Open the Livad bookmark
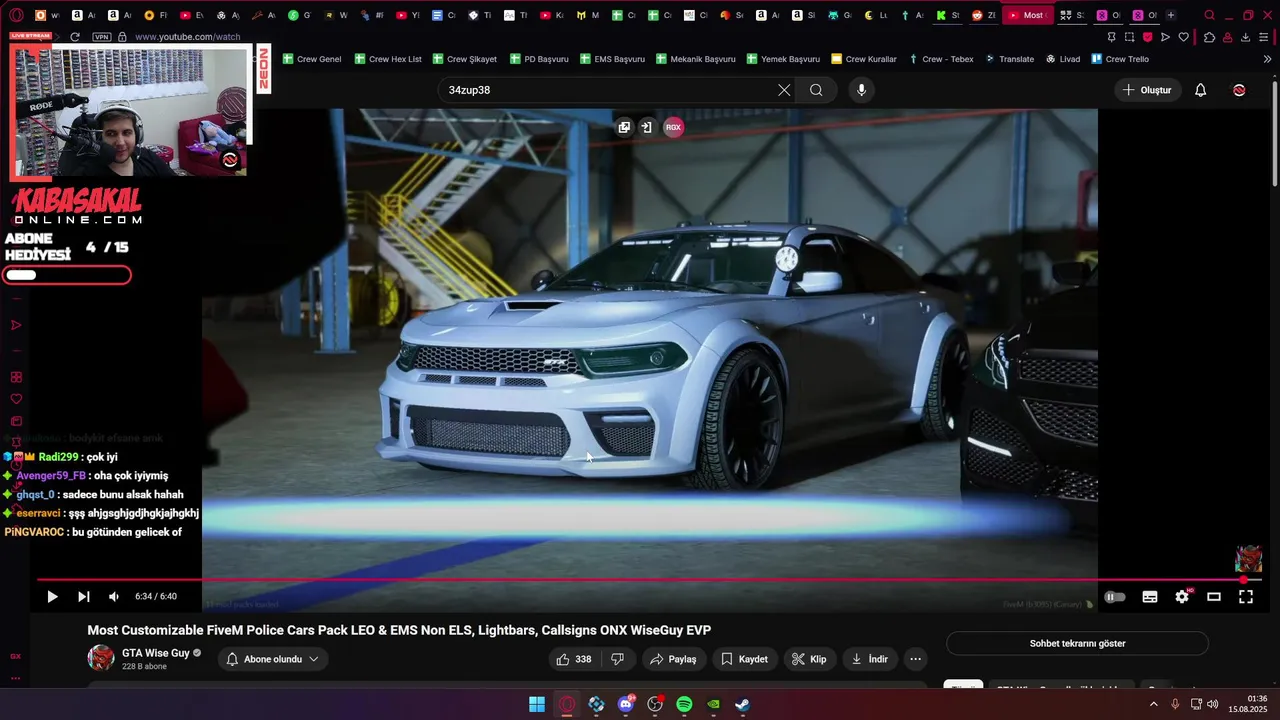The height and width of the screenshot is (720, 1280). (1063, 59)
